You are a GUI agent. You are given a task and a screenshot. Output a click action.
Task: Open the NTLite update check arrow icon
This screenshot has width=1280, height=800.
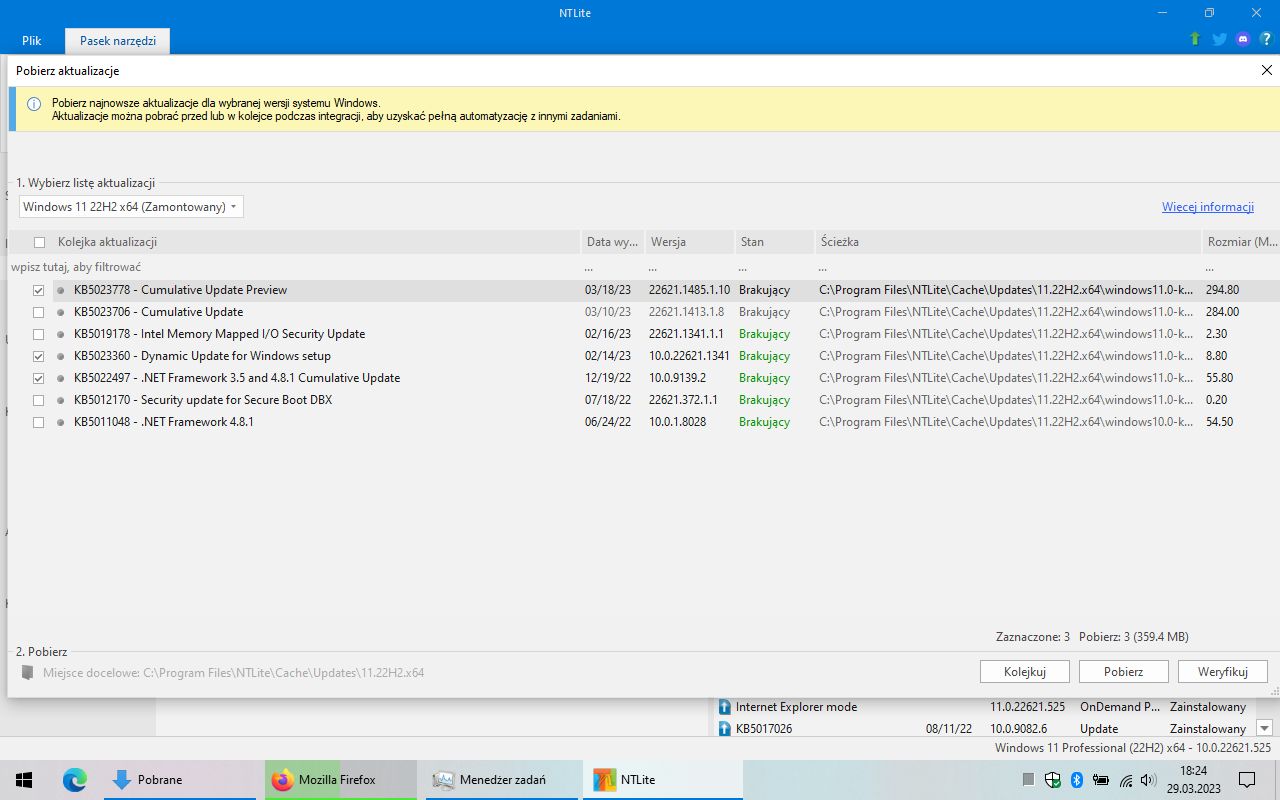[1193, 38]
